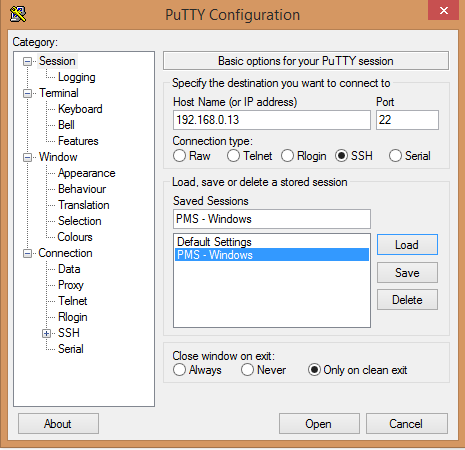Delete the selected saved session
Screen dimensions: 465x450
coord(407,300)
